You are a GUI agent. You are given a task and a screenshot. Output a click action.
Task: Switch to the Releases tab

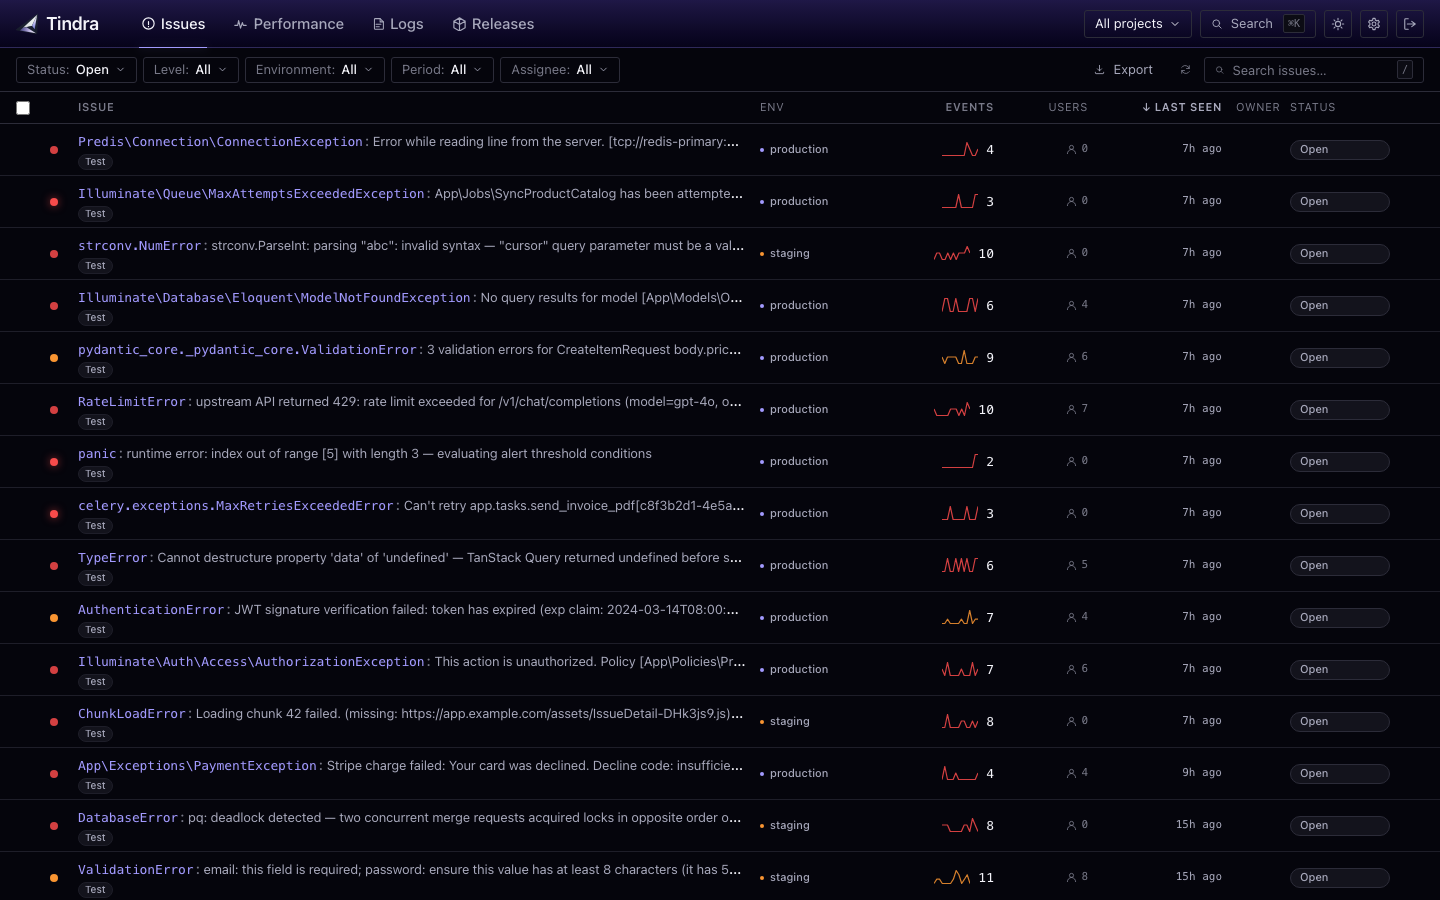pos(493,24)
